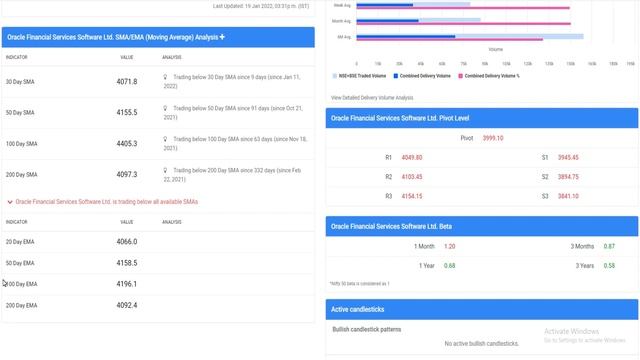Click lightbulb icon in 50 Day SMA row
Image resolution: width=640 pixels, height=360 pixels.
(x=165, y=108)
